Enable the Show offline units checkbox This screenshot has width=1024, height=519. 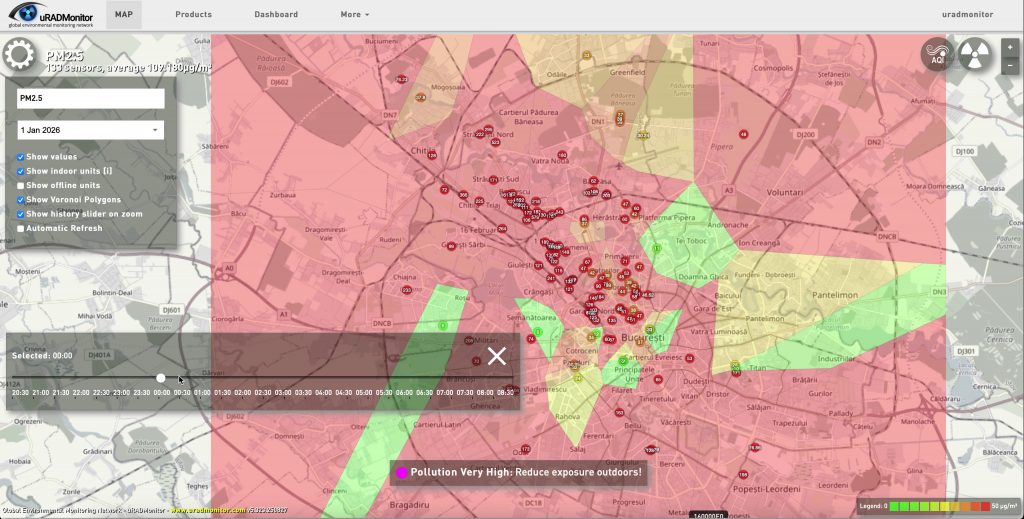pos(21,186)
